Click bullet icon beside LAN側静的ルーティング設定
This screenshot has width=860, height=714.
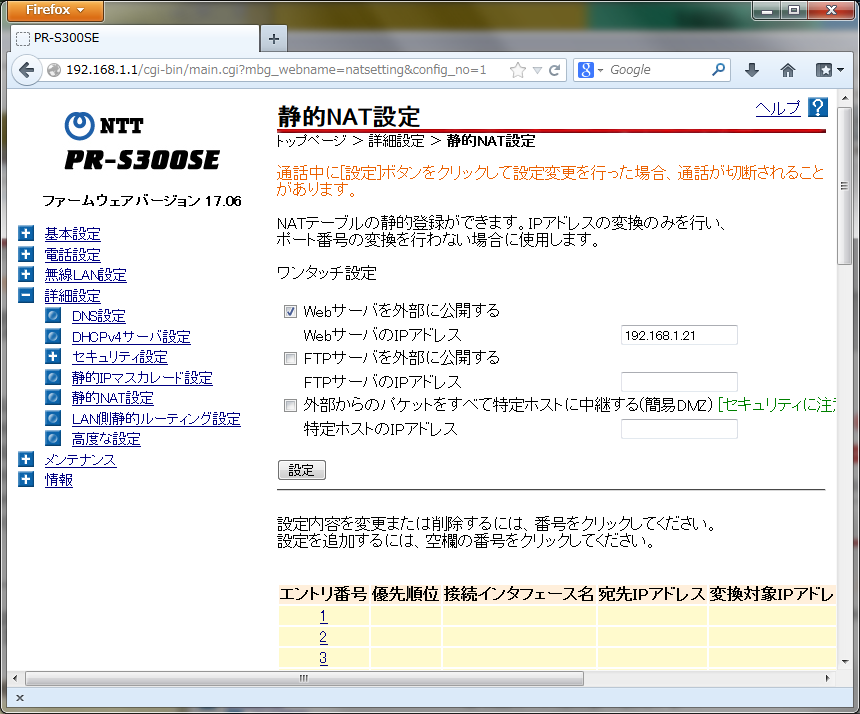click(x=53, y=418)
